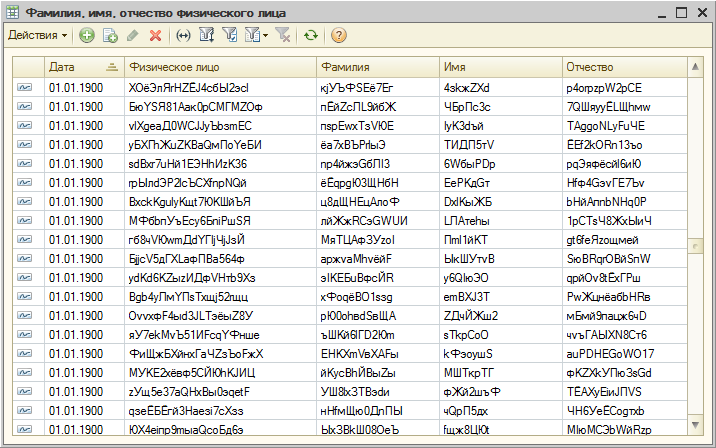Select record icon in row sdBxr7uНй1ЕЭНhИzК36
The image size is (716, 448).
[25, 163]
